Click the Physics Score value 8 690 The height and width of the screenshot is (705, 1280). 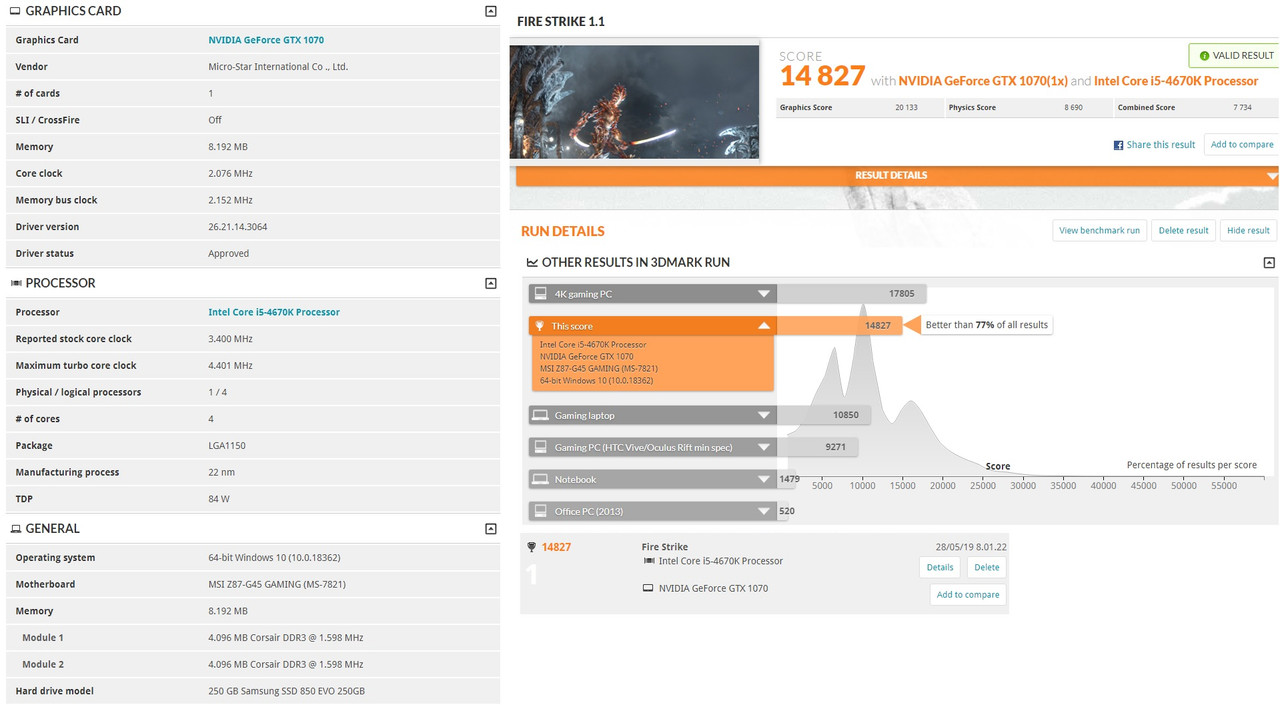[x=1072, y=108]
